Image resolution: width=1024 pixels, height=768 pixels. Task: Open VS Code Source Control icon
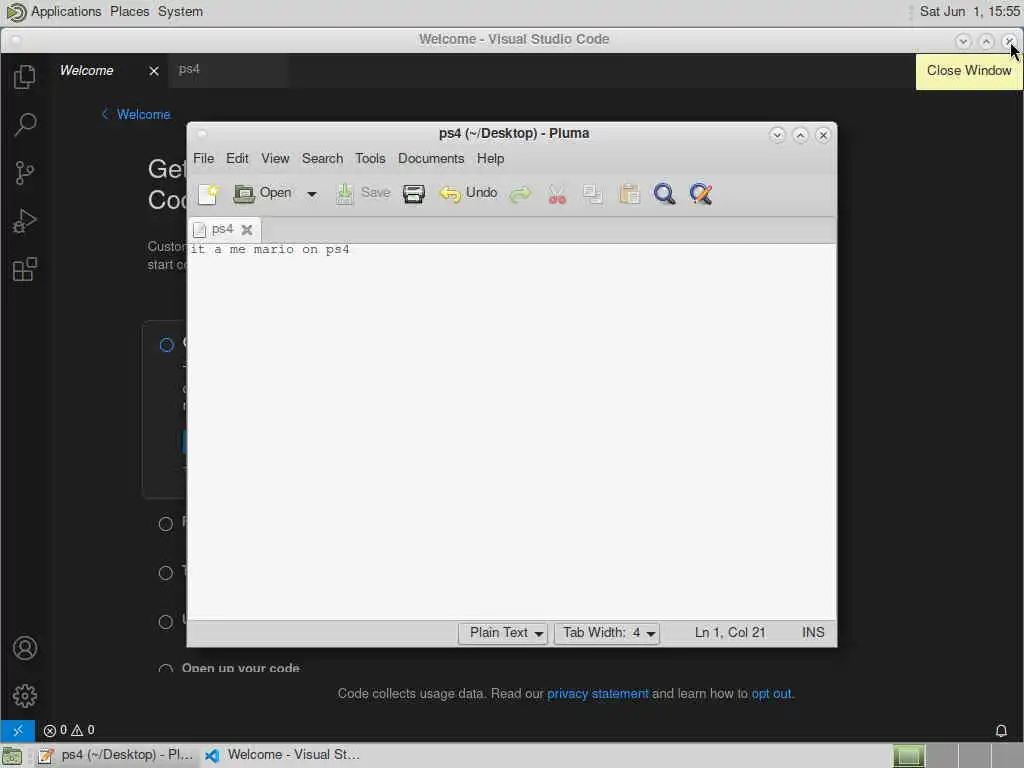tap(24, 172)
